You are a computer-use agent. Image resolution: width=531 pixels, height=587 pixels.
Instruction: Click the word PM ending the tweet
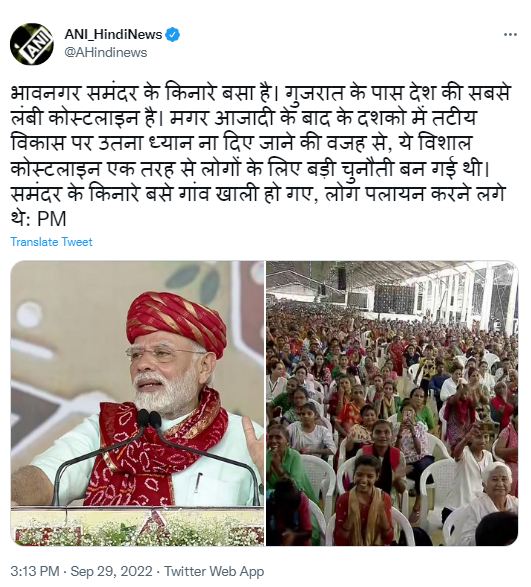[52, 219]
